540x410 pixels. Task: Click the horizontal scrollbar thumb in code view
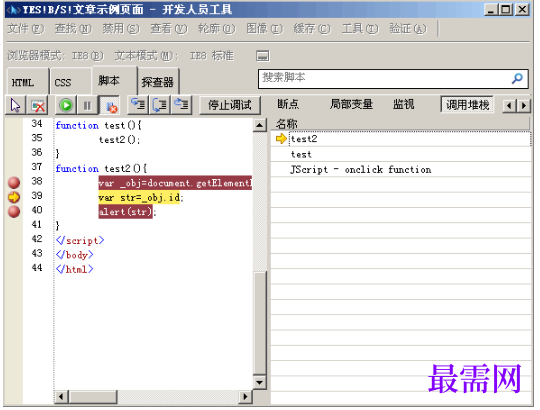pyautogui.click(x=93, y=397)
